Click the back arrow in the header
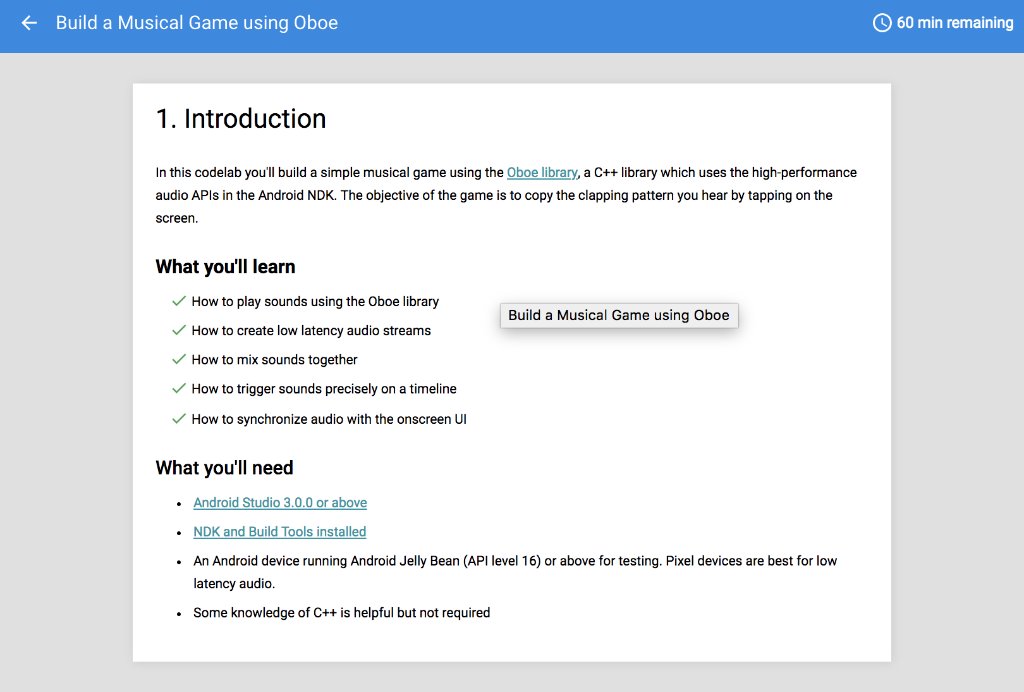Image resolution: width=1024 pixels, height=692 pixels. (x=27, y=22)
